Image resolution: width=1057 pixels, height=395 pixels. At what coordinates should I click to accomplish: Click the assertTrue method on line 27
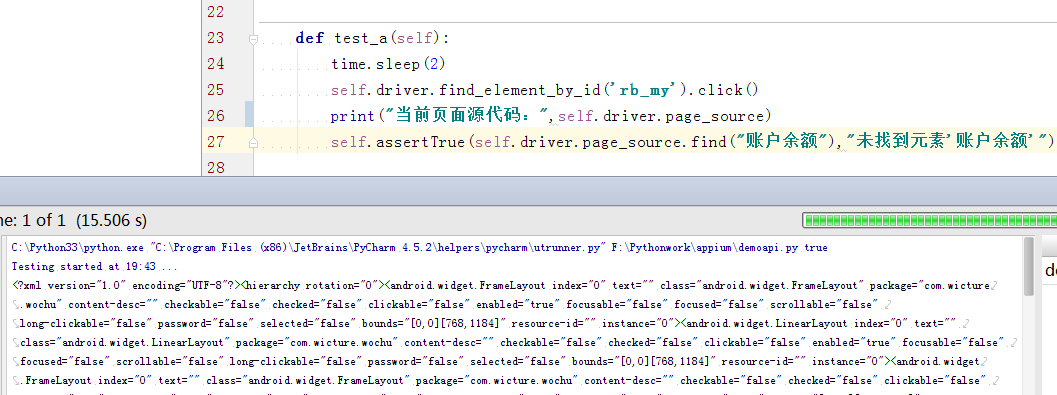[x=421, y=142]
